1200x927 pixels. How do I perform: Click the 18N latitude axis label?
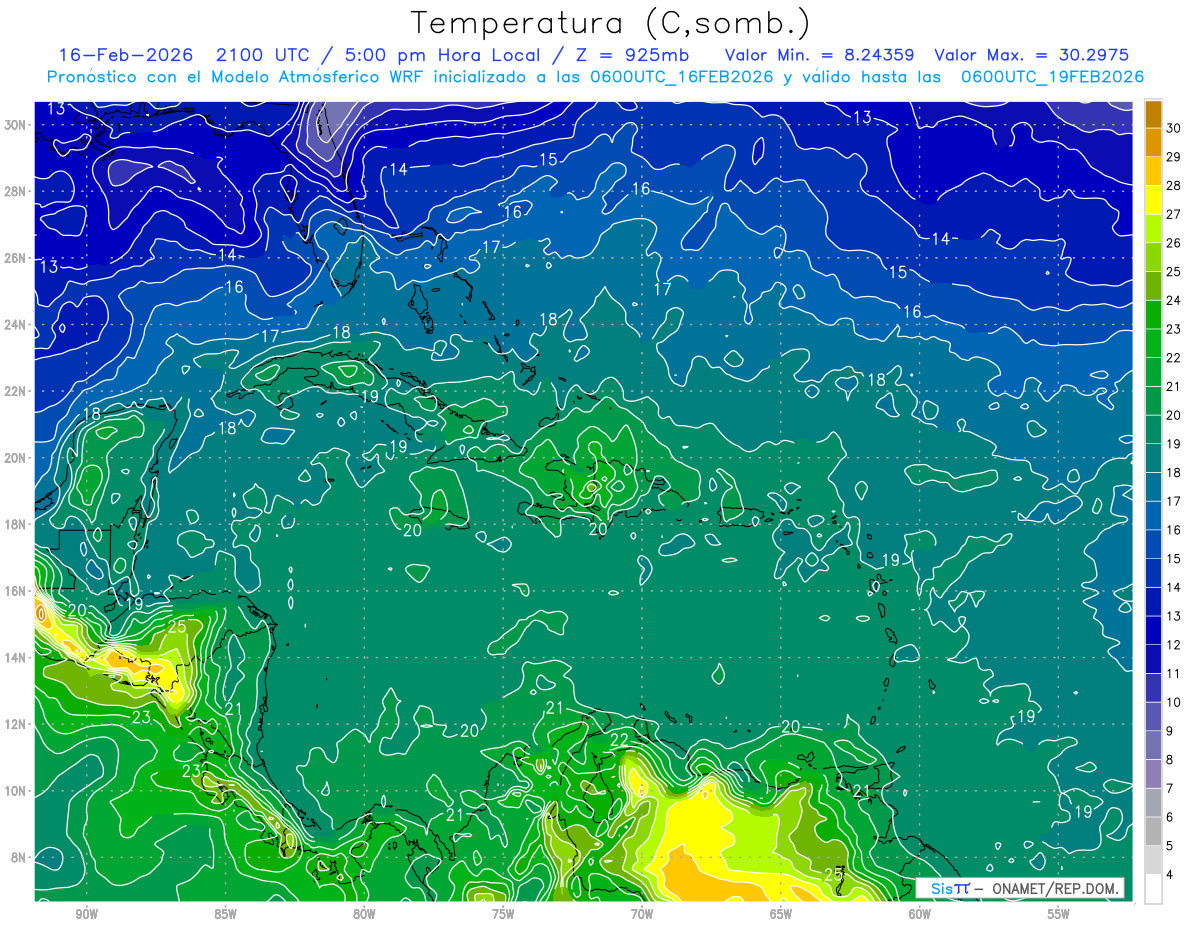[16, 524]
